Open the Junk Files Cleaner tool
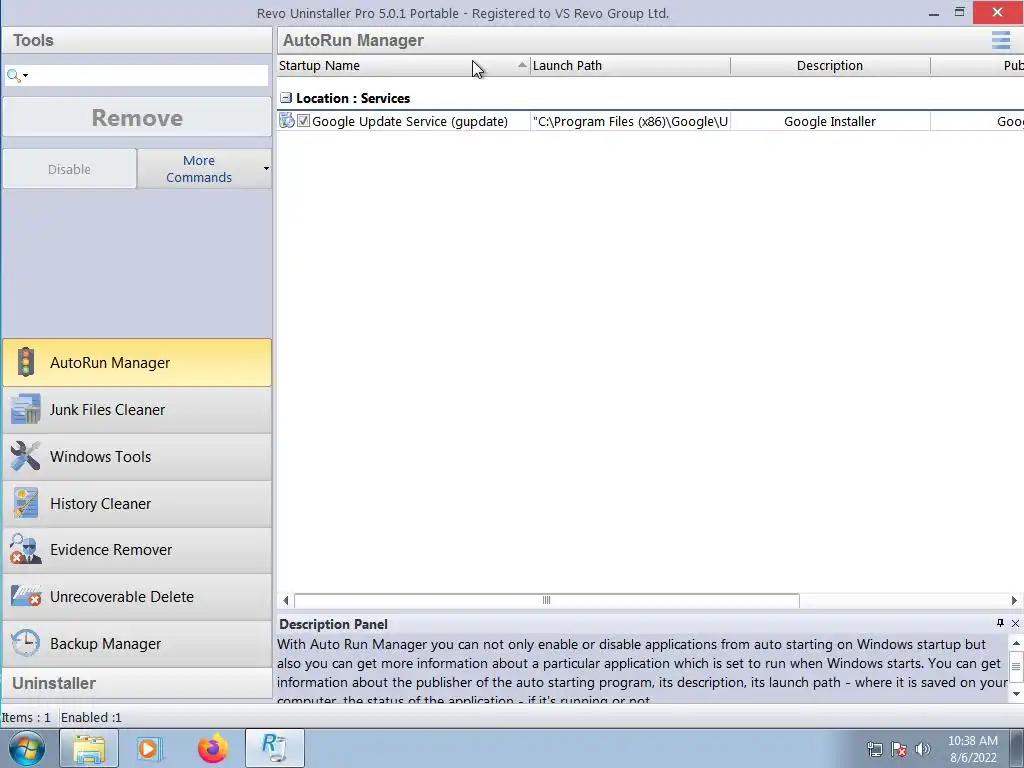 click(136, 409)
